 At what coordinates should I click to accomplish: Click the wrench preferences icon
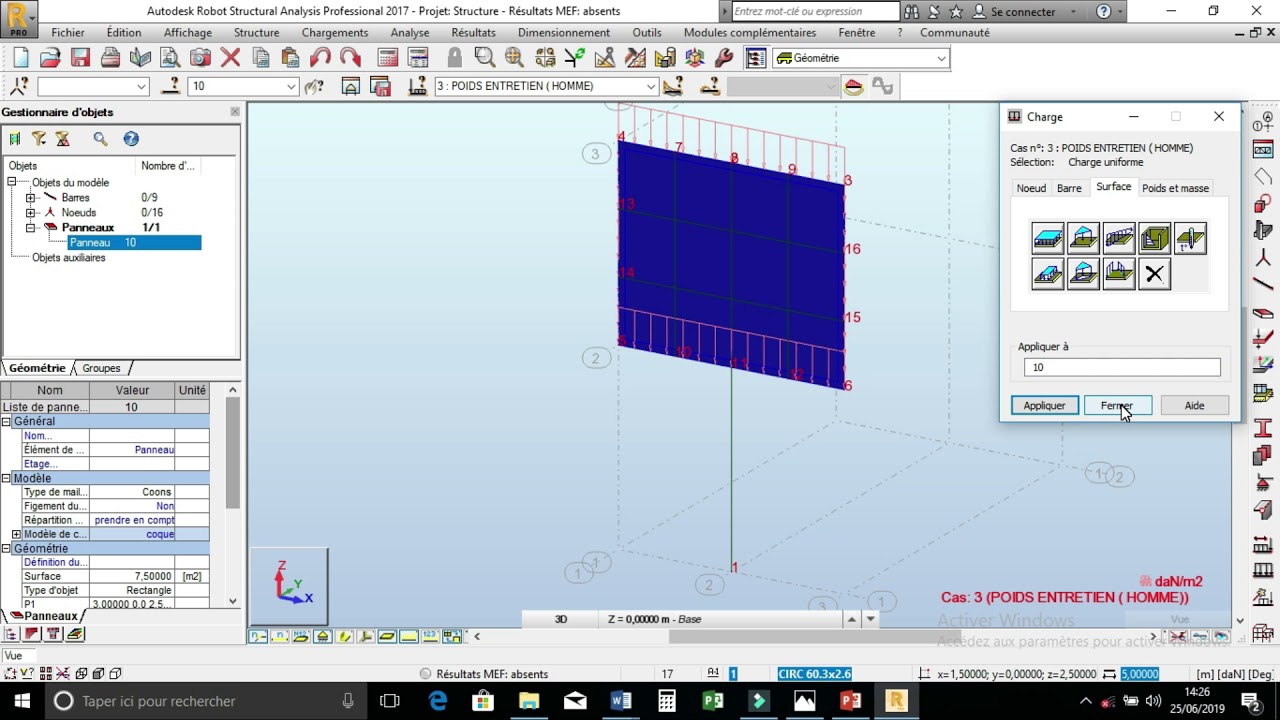[x=725, y=58]
